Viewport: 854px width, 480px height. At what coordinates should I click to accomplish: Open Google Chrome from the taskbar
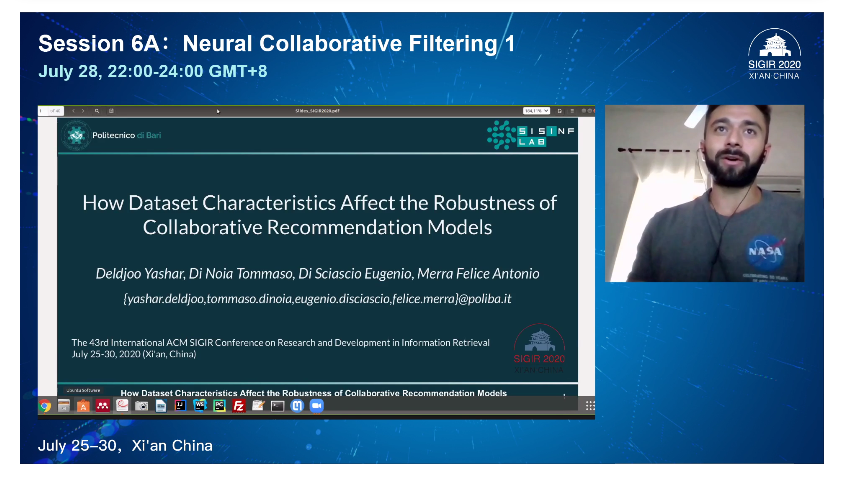(45, 406)
